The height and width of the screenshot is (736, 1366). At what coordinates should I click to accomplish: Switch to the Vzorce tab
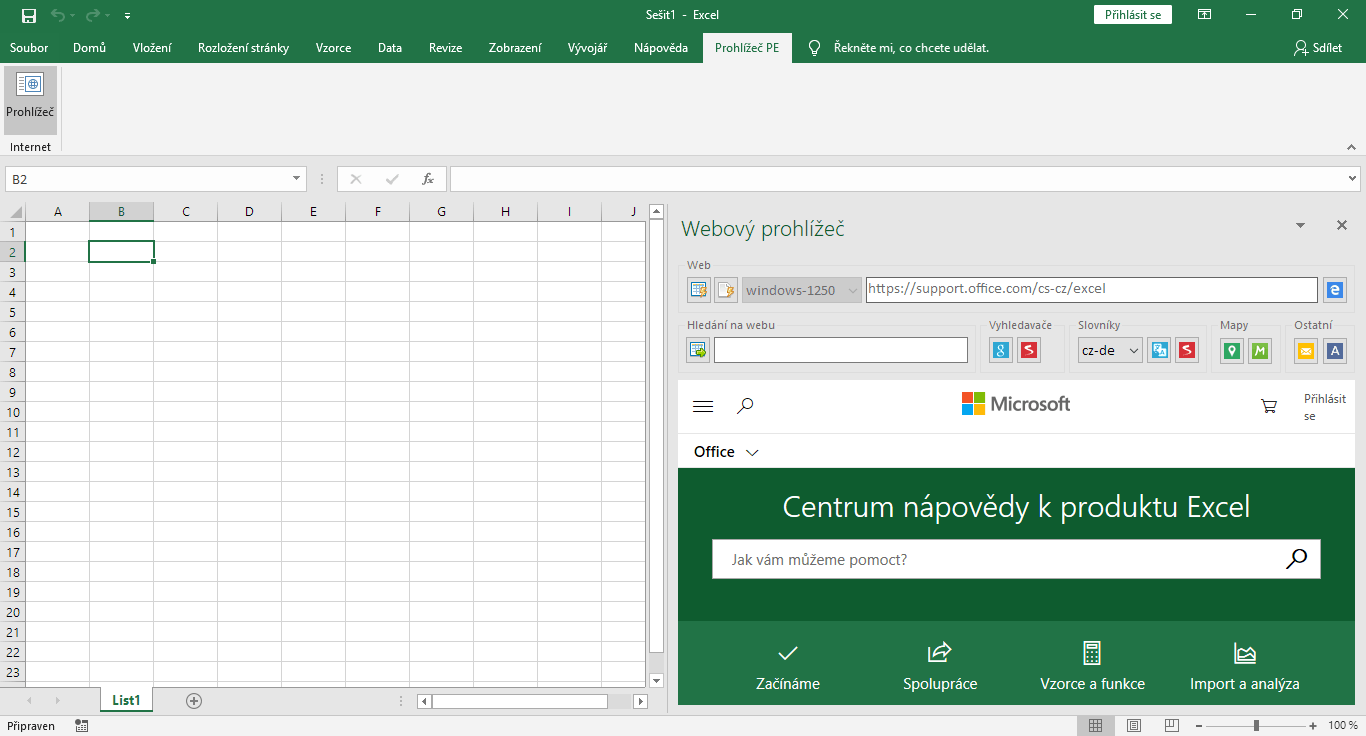coord(333,48)
